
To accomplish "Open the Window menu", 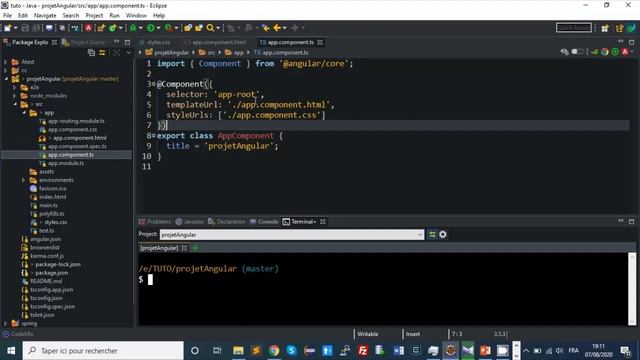I will [136, 16].
